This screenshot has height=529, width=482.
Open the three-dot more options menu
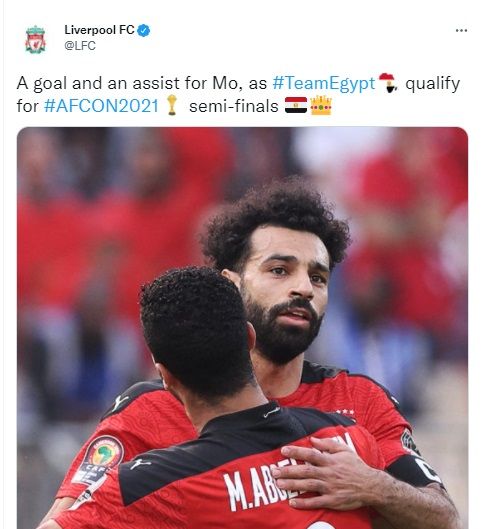[461, 30]
